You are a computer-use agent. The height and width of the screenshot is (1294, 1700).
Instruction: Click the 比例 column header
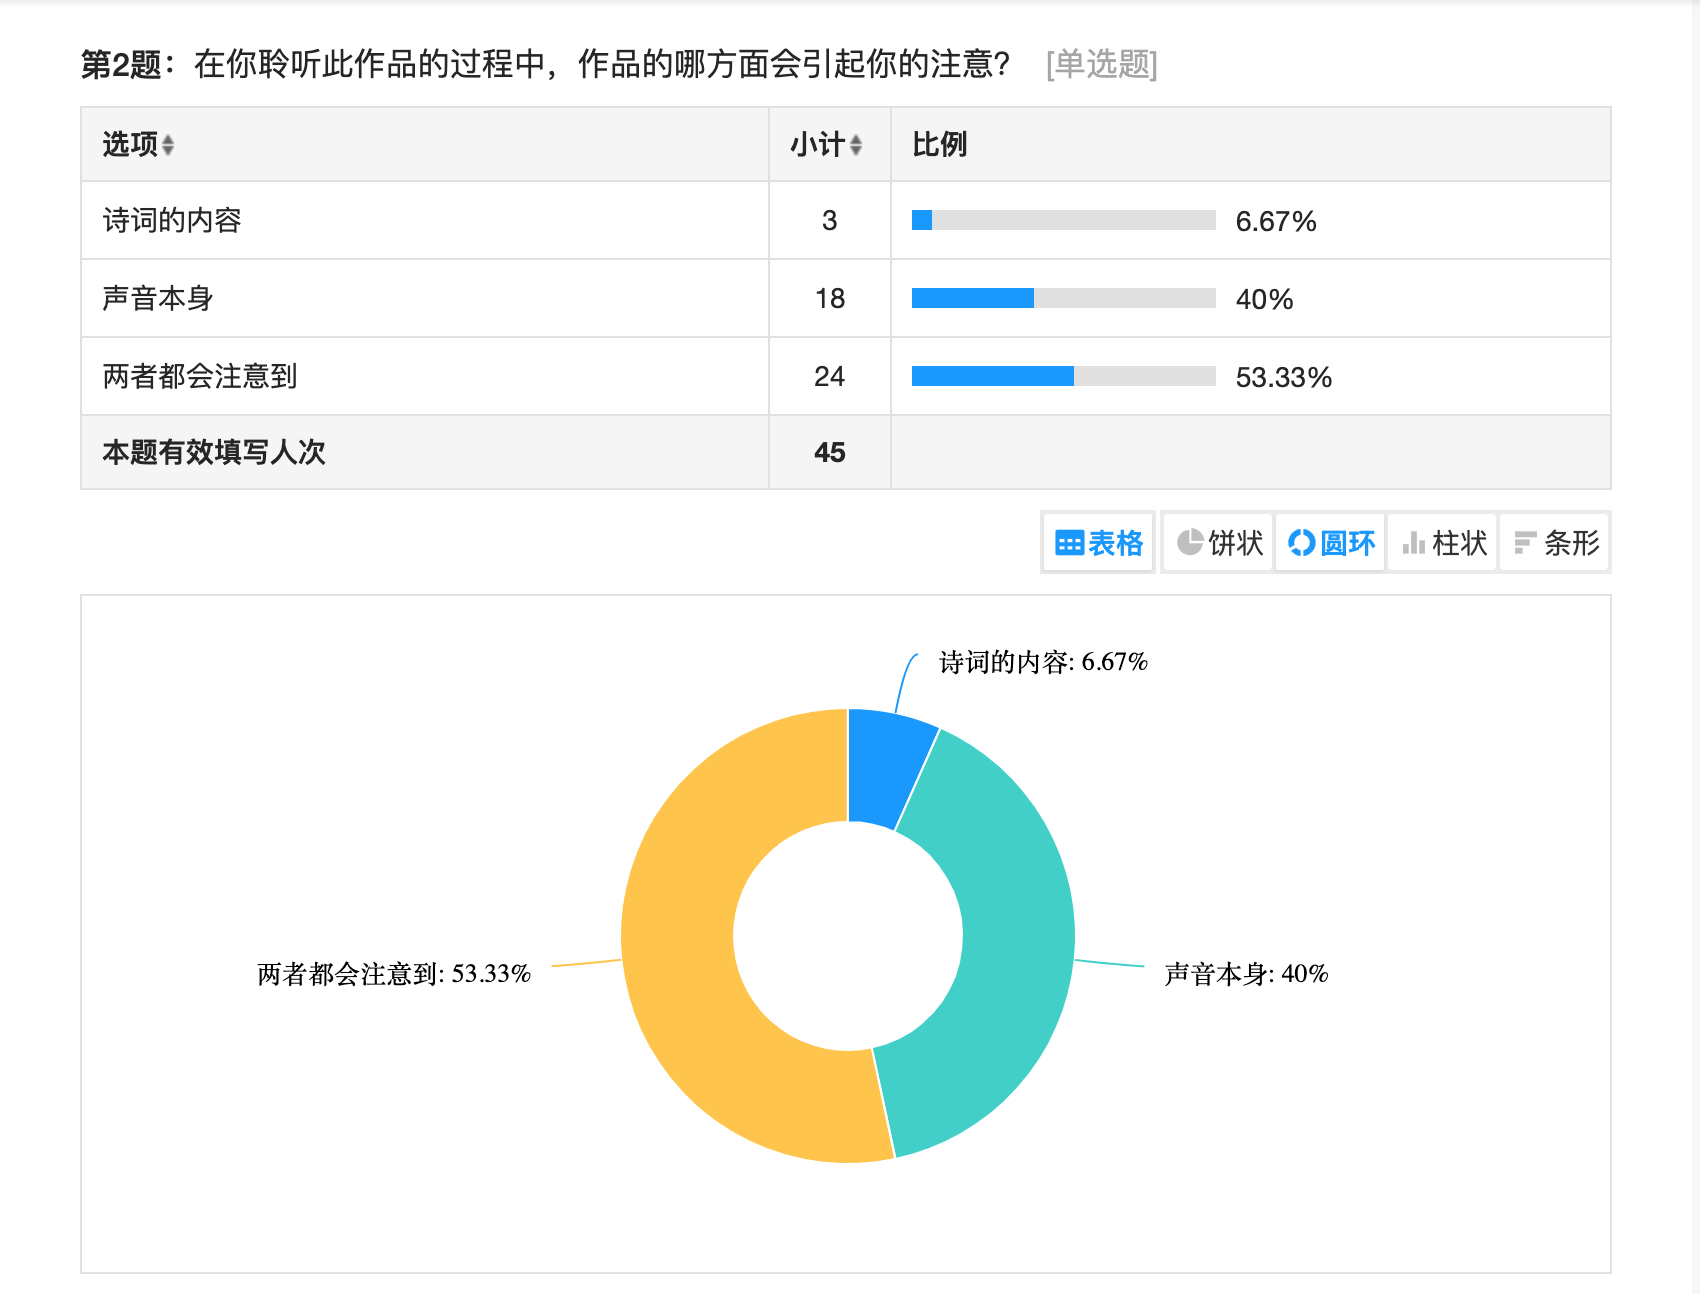pyautogui.click(x=940, y=145)
